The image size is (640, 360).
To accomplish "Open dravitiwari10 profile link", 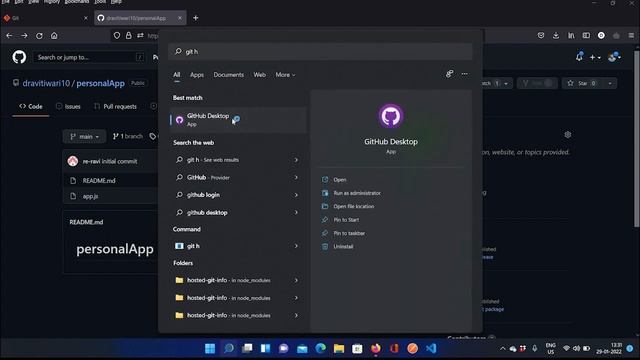I will (46, 83).
